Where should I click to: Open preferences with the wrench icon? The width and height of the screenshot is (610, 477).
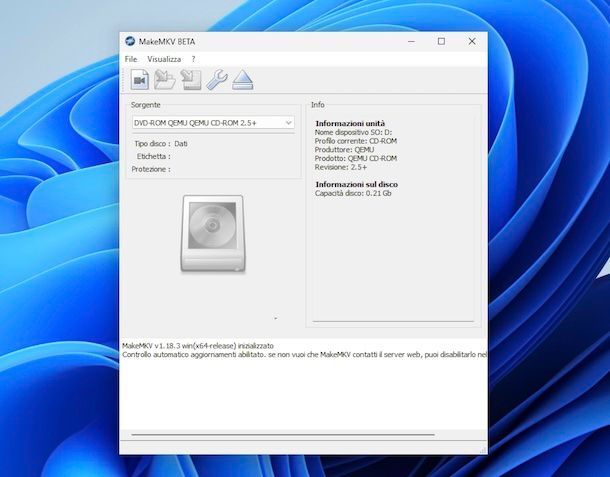(x=217, y=81)
